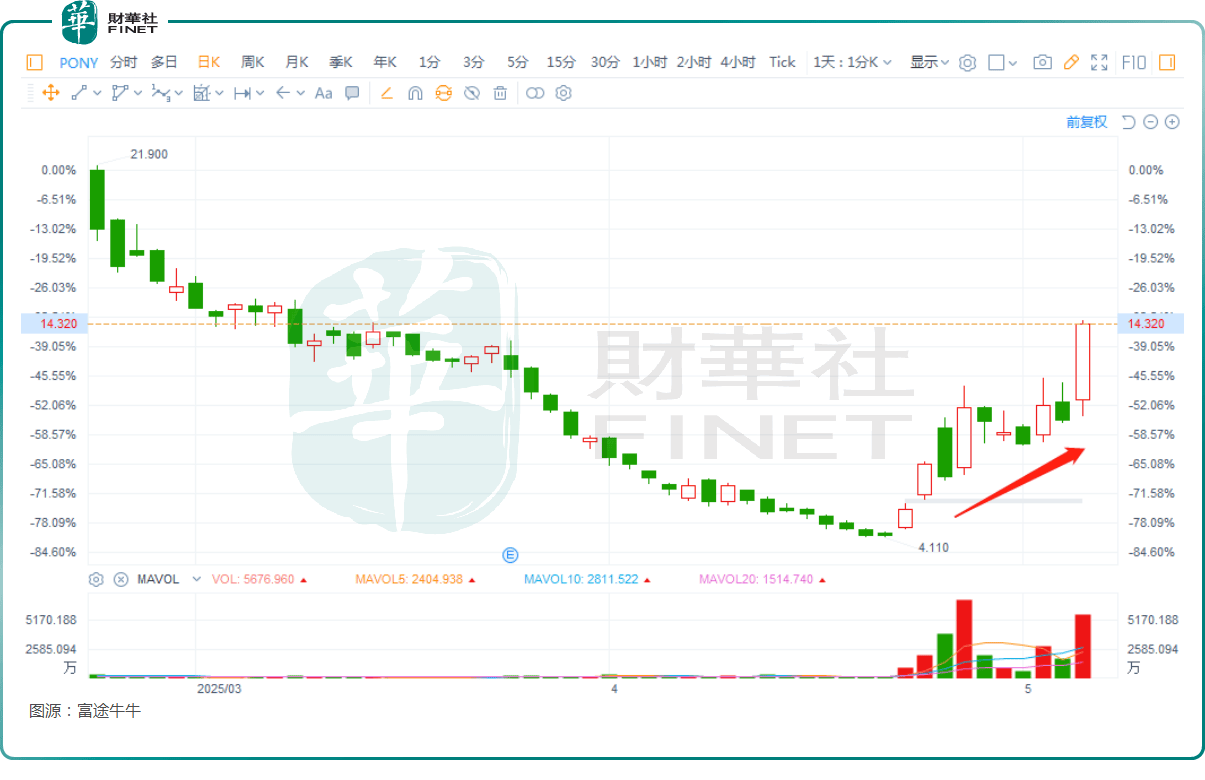Expand the measurement tool options arrow

pos(260,94)
